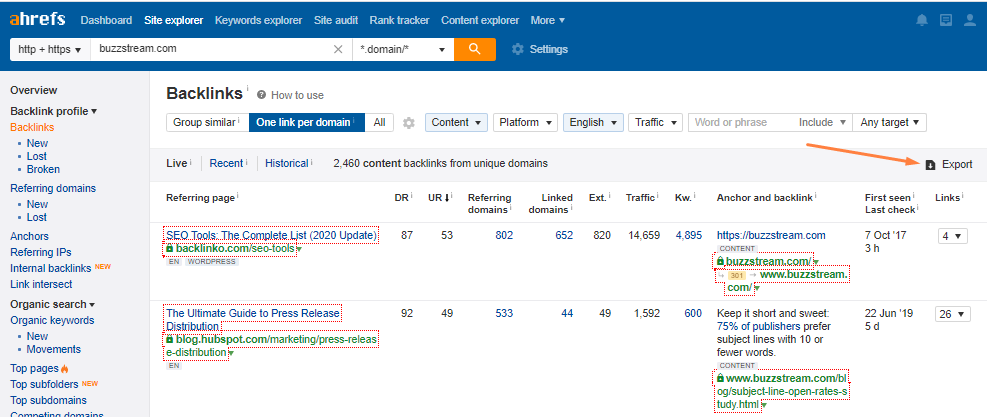This screenshot has width=987, height=417.
Task: Open Broken under Backlinks
Action: tap(43, 169)
